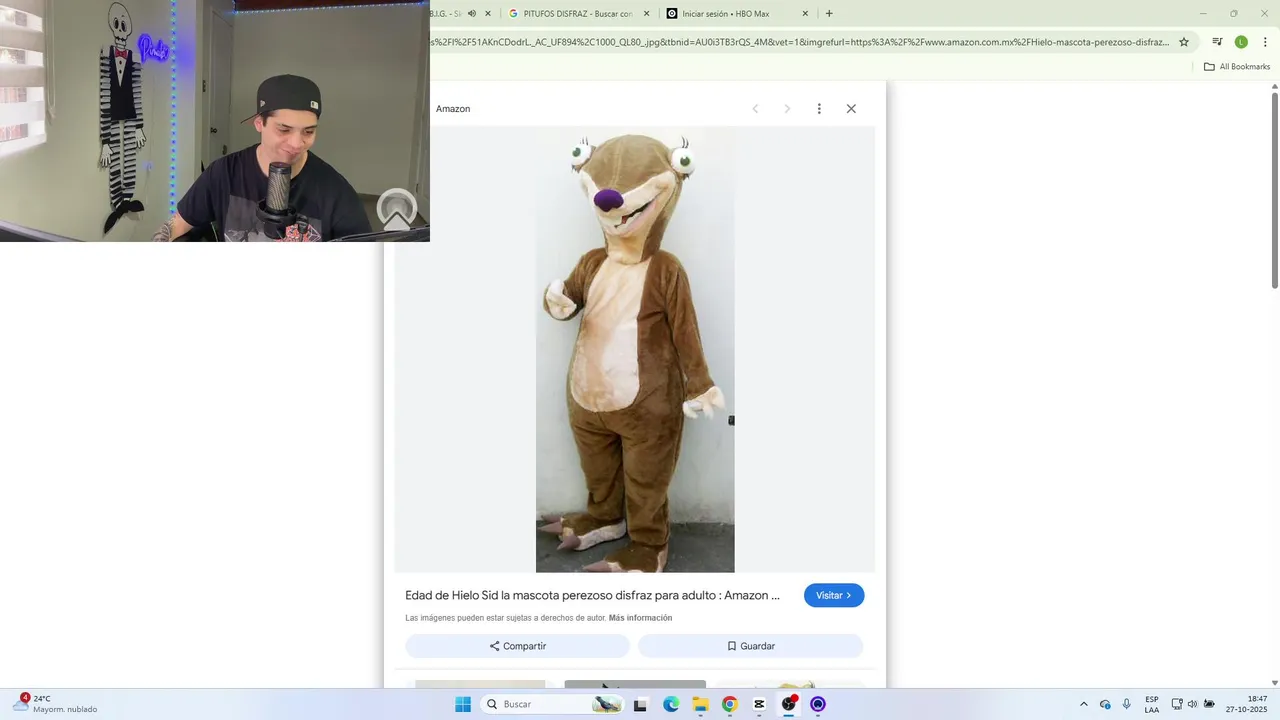
Task: Click the Sid sloth costume image
Action: 635,350
